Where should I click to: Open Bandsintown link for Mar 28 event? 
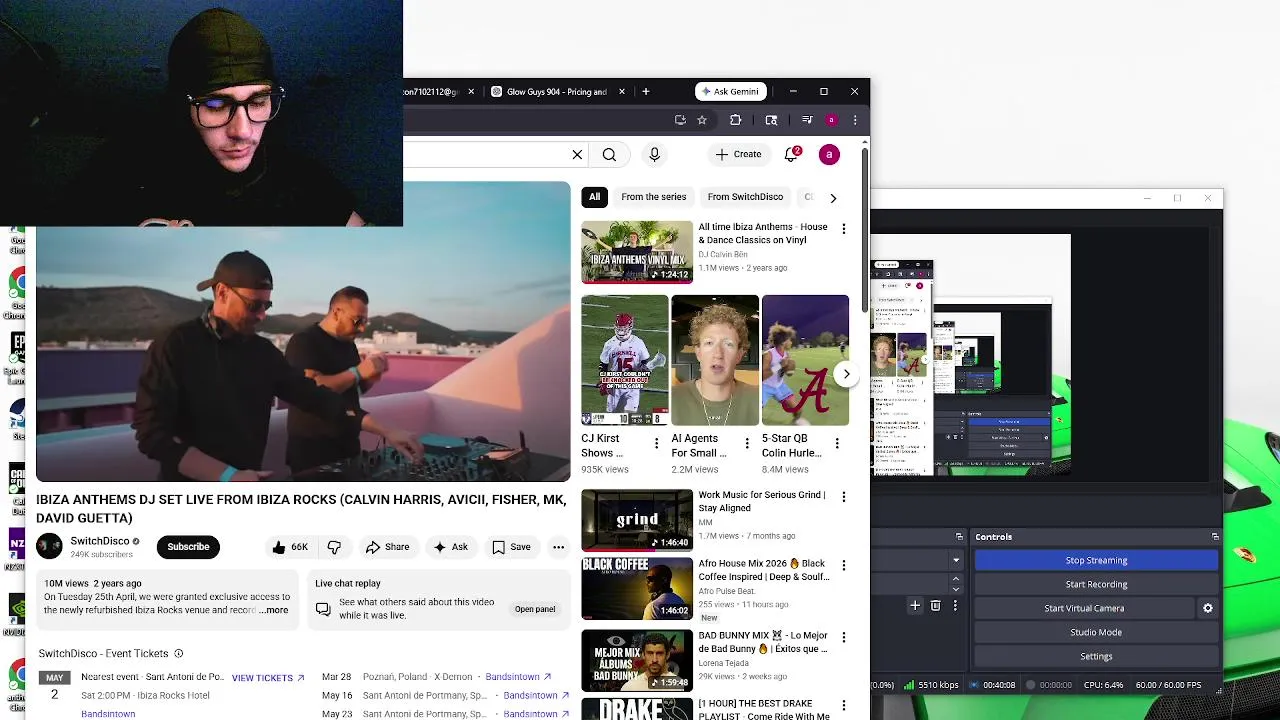click(518, 677)
